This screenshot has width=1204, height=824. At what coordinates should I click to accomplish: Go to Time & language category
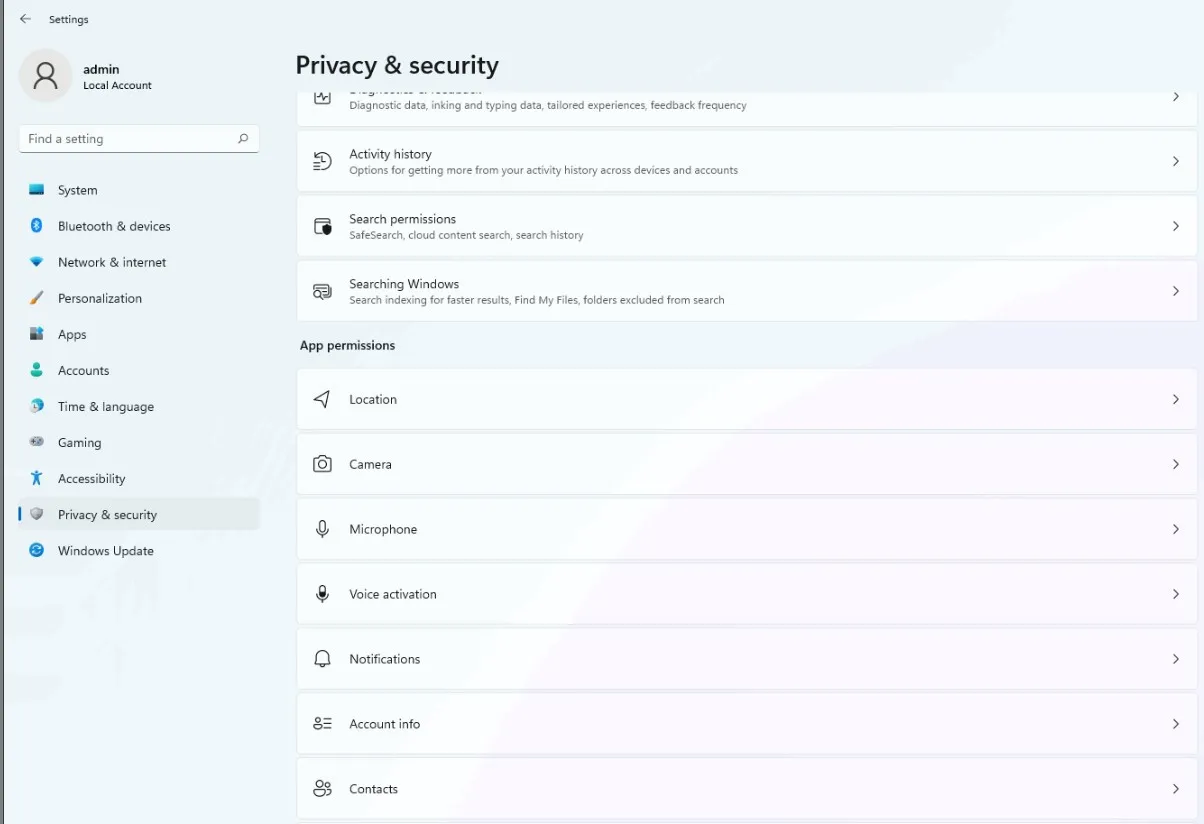pos(139,406)
